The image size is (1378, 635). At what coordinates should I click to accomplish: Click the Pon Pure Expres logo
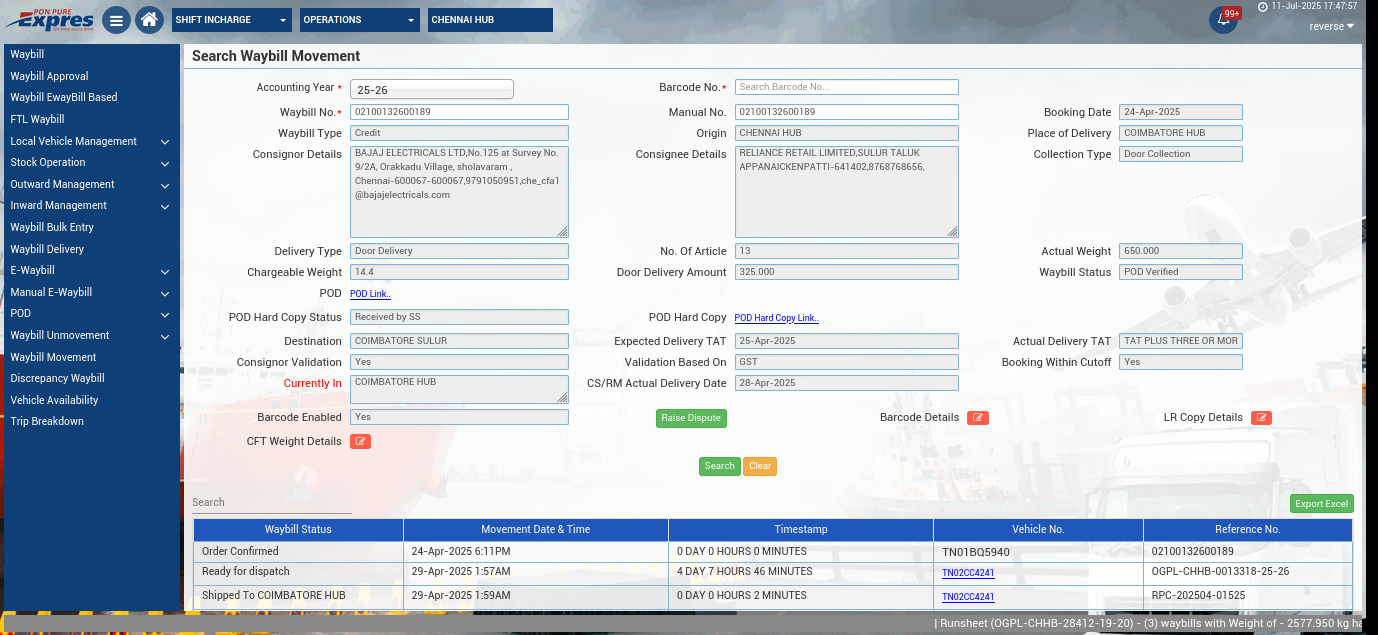tap(50, 19)
